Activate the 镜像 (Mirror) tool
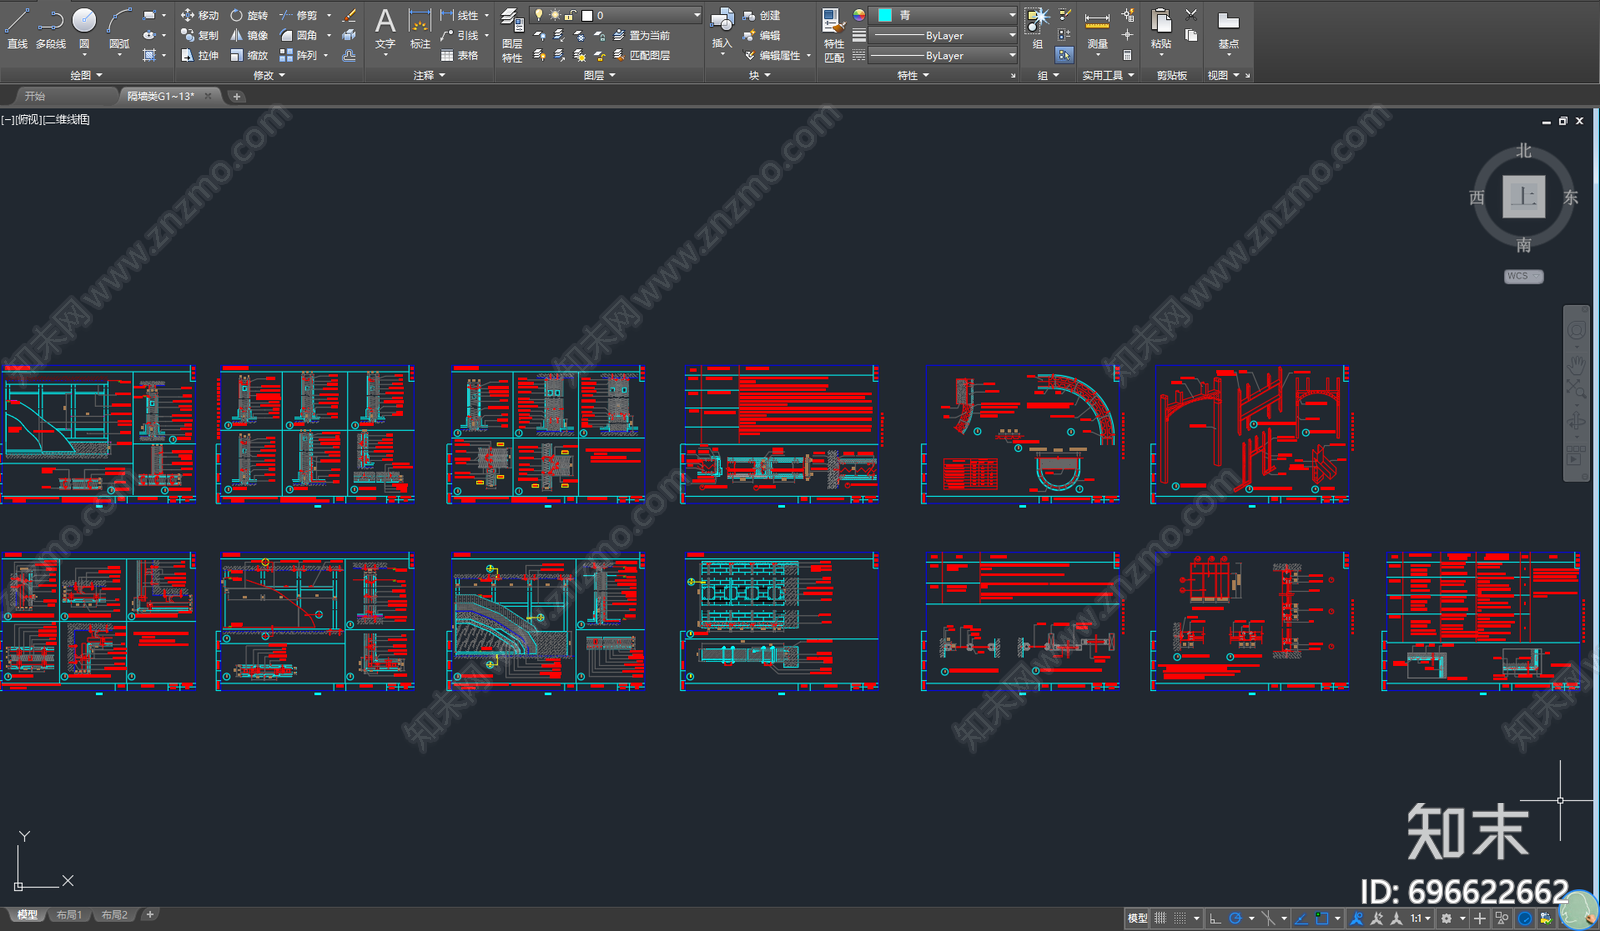Screen dimensions: 1600x931 (249, 36)
